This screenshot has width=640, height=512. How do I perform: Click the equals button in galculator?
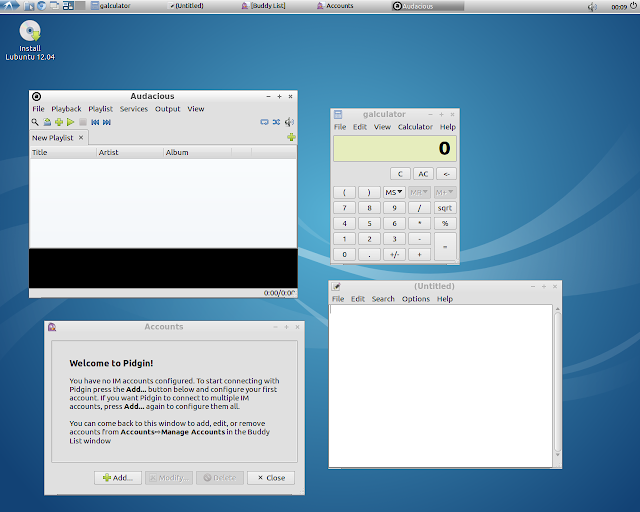(445, 247)
